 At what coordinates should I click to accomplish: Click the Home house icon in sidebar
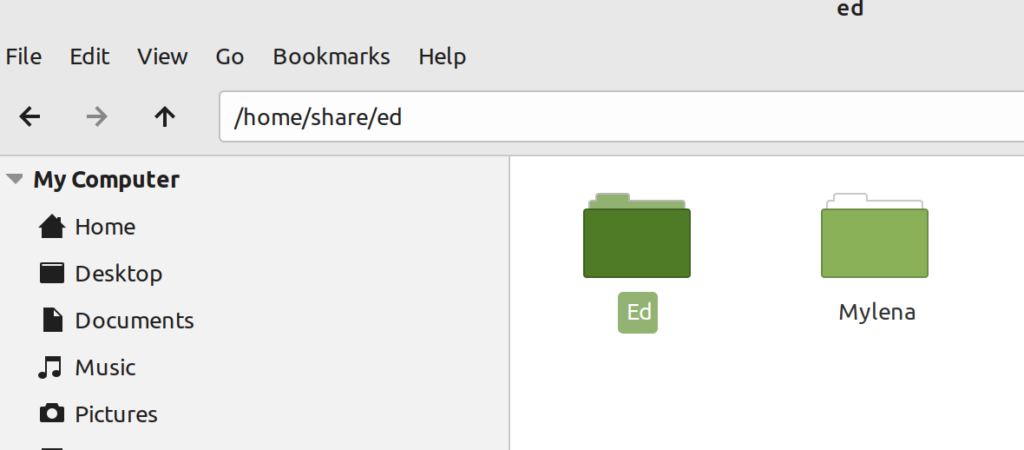click(52, 227)
